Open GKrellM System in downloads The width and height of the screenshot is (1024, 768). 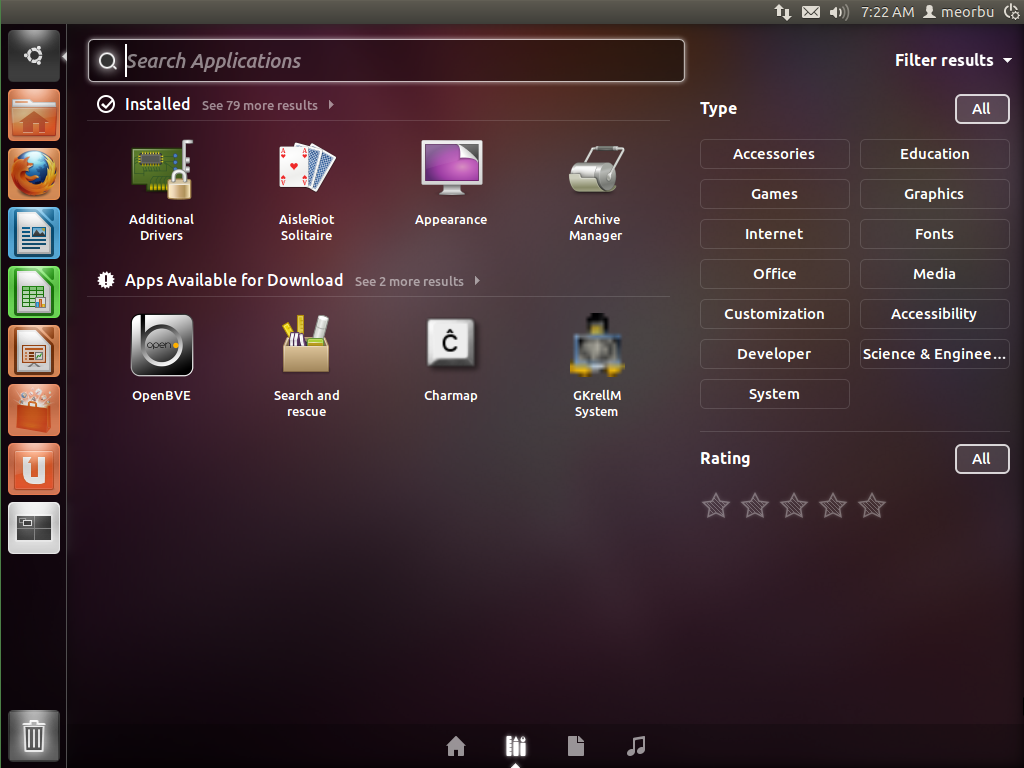596,345
